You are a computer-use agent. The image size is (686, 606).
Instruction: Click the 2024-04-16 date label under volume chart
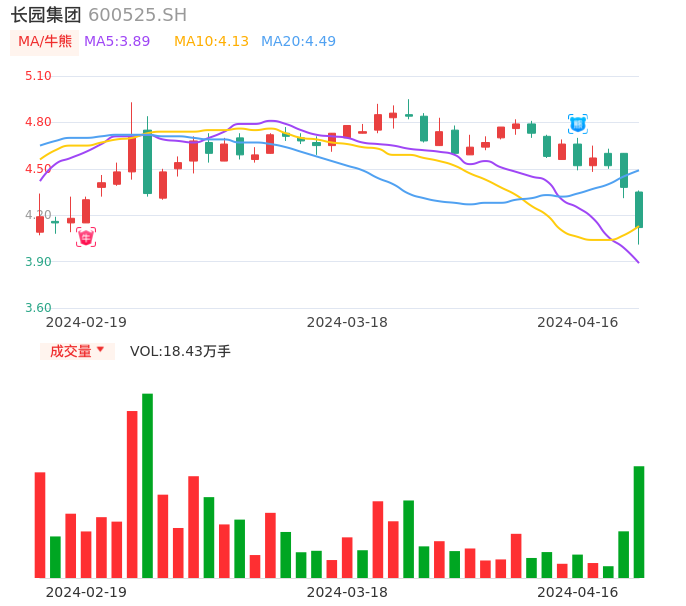coord(578,592)
